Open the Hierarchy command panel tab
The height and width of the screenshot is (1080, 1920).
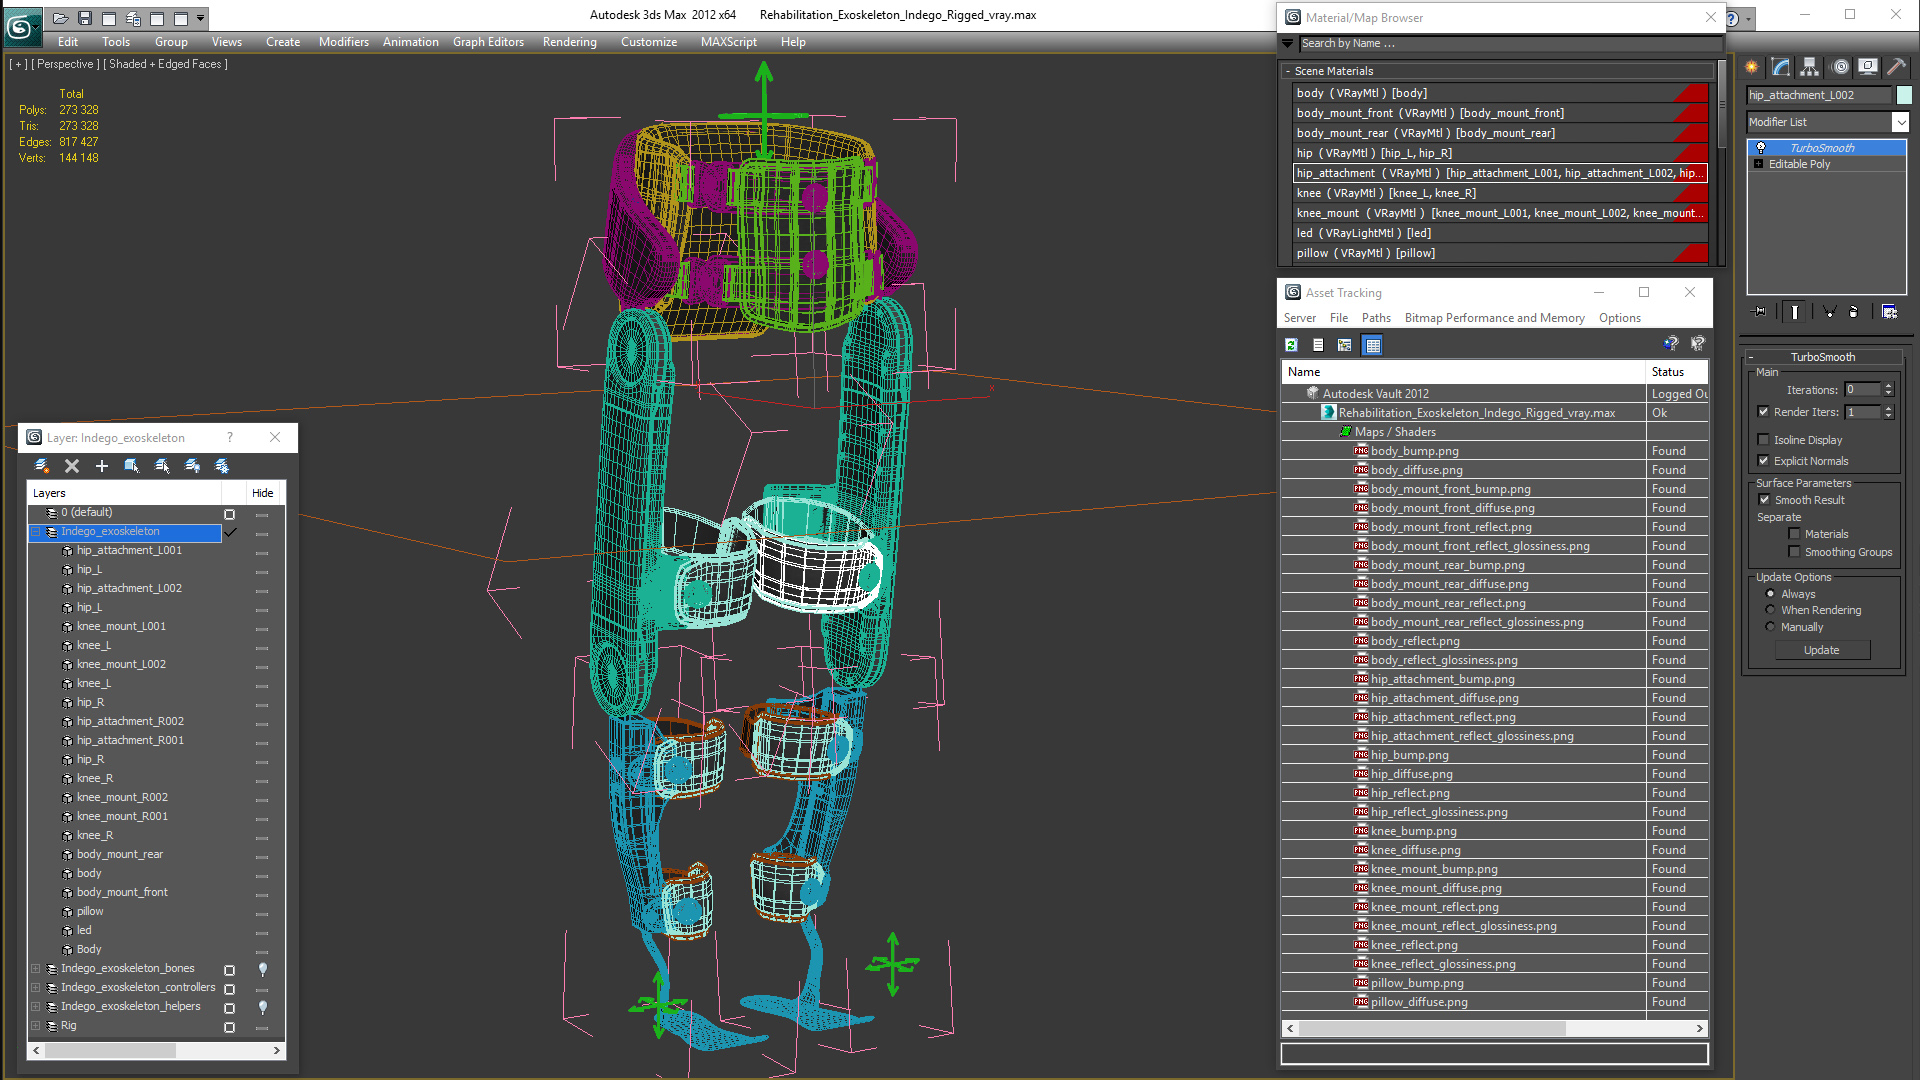click(x=1810, y=67)
